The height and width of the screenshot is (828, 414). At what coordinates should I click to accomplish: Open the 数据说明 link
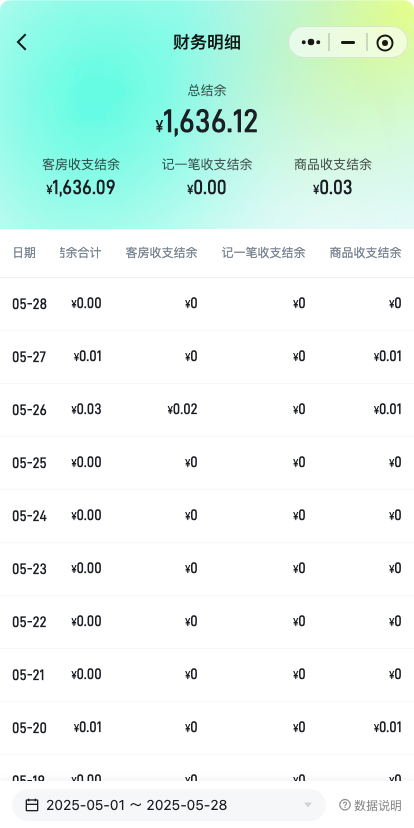(370, 805)
